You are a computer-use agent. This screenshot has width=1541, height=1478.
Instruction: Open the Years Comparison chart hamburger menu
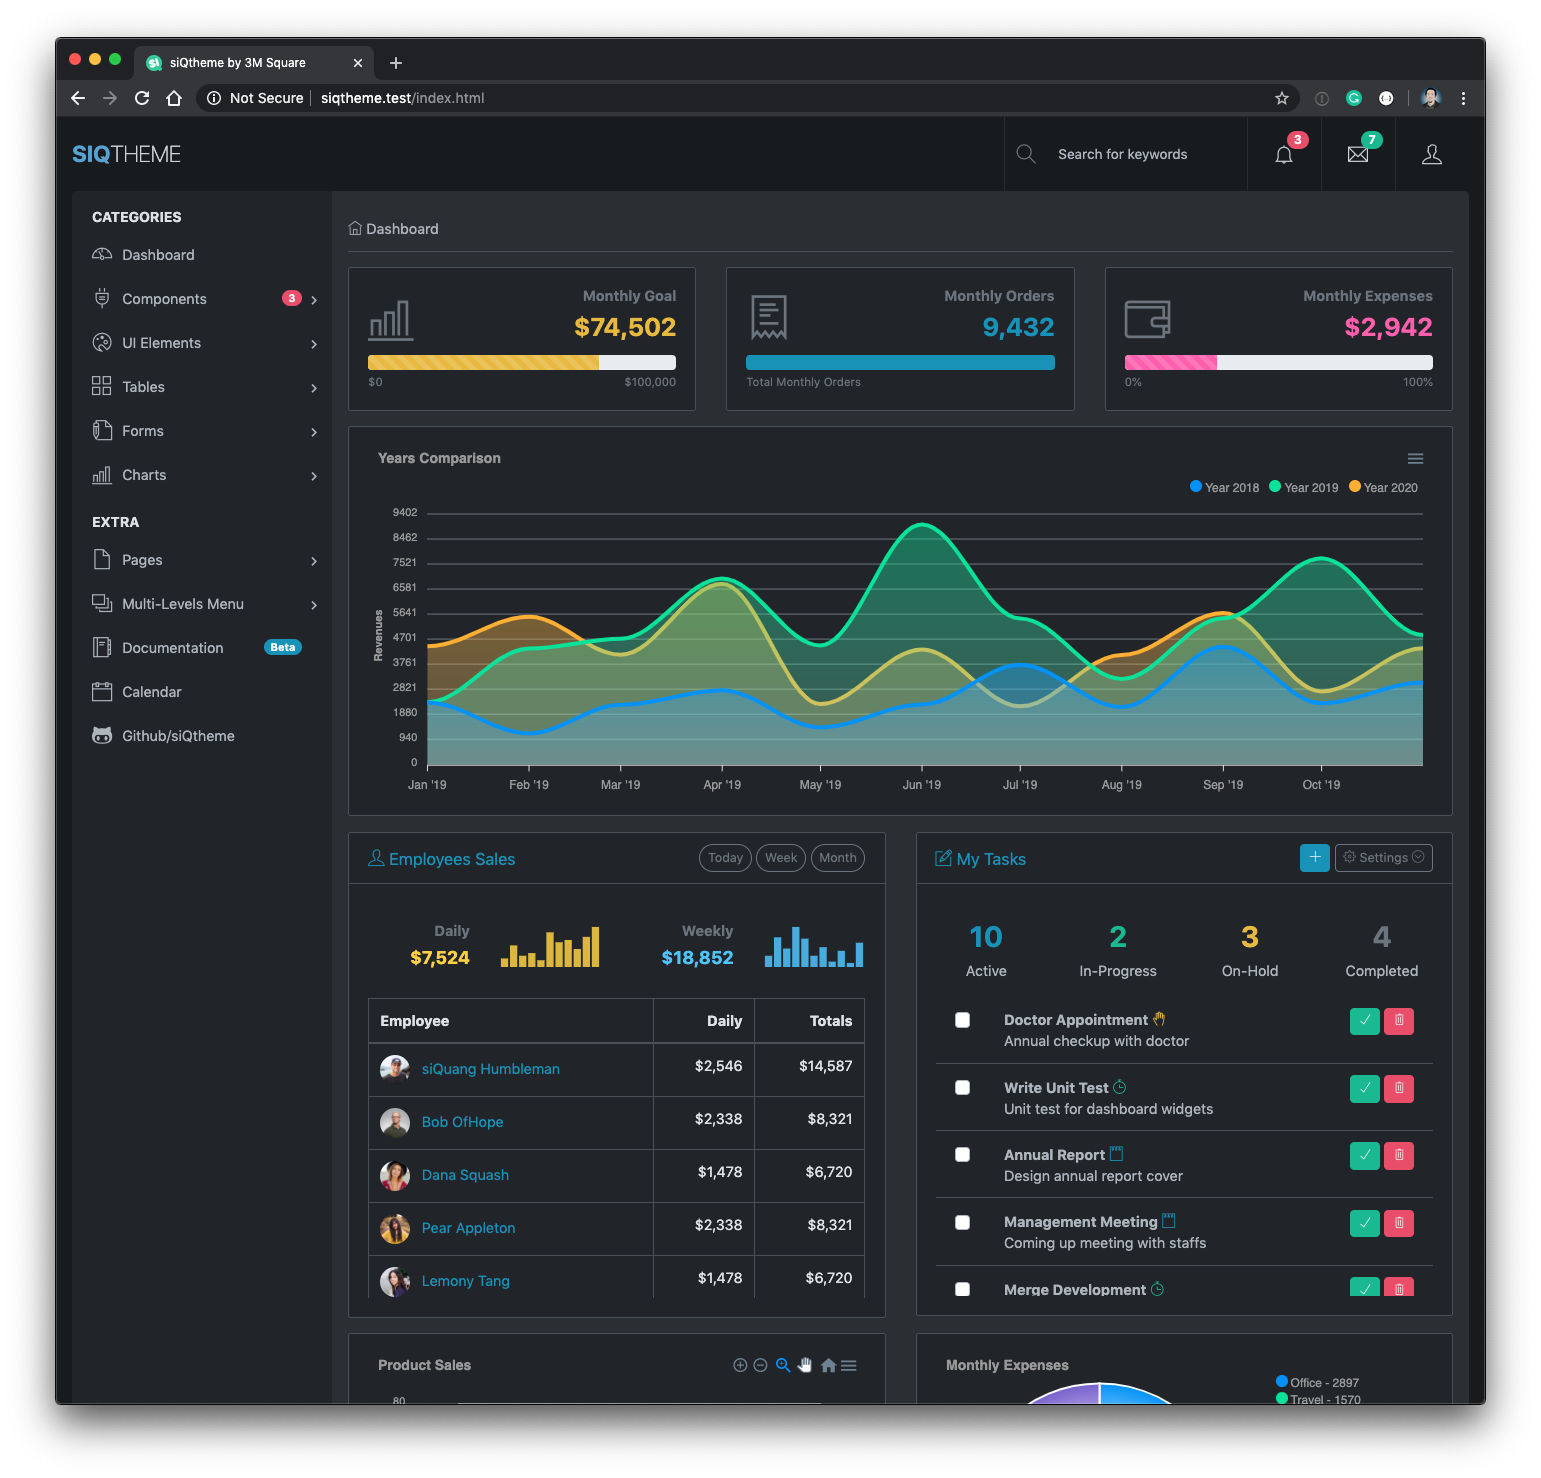[1415, 458]
